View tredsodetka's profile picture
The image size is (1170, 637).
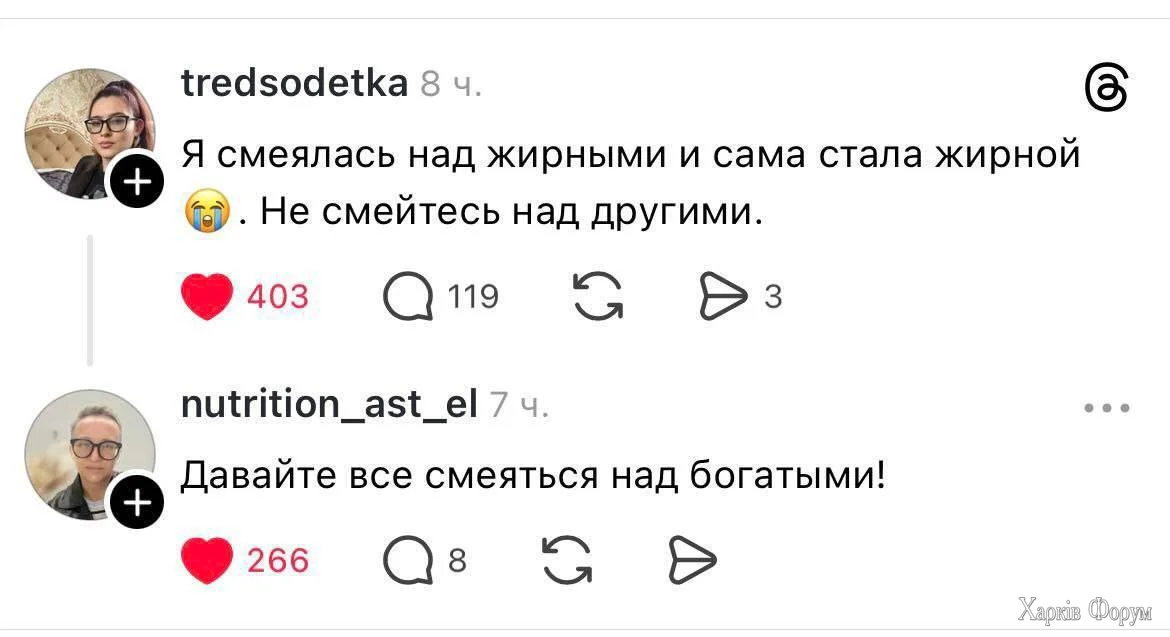pos(88,132)
